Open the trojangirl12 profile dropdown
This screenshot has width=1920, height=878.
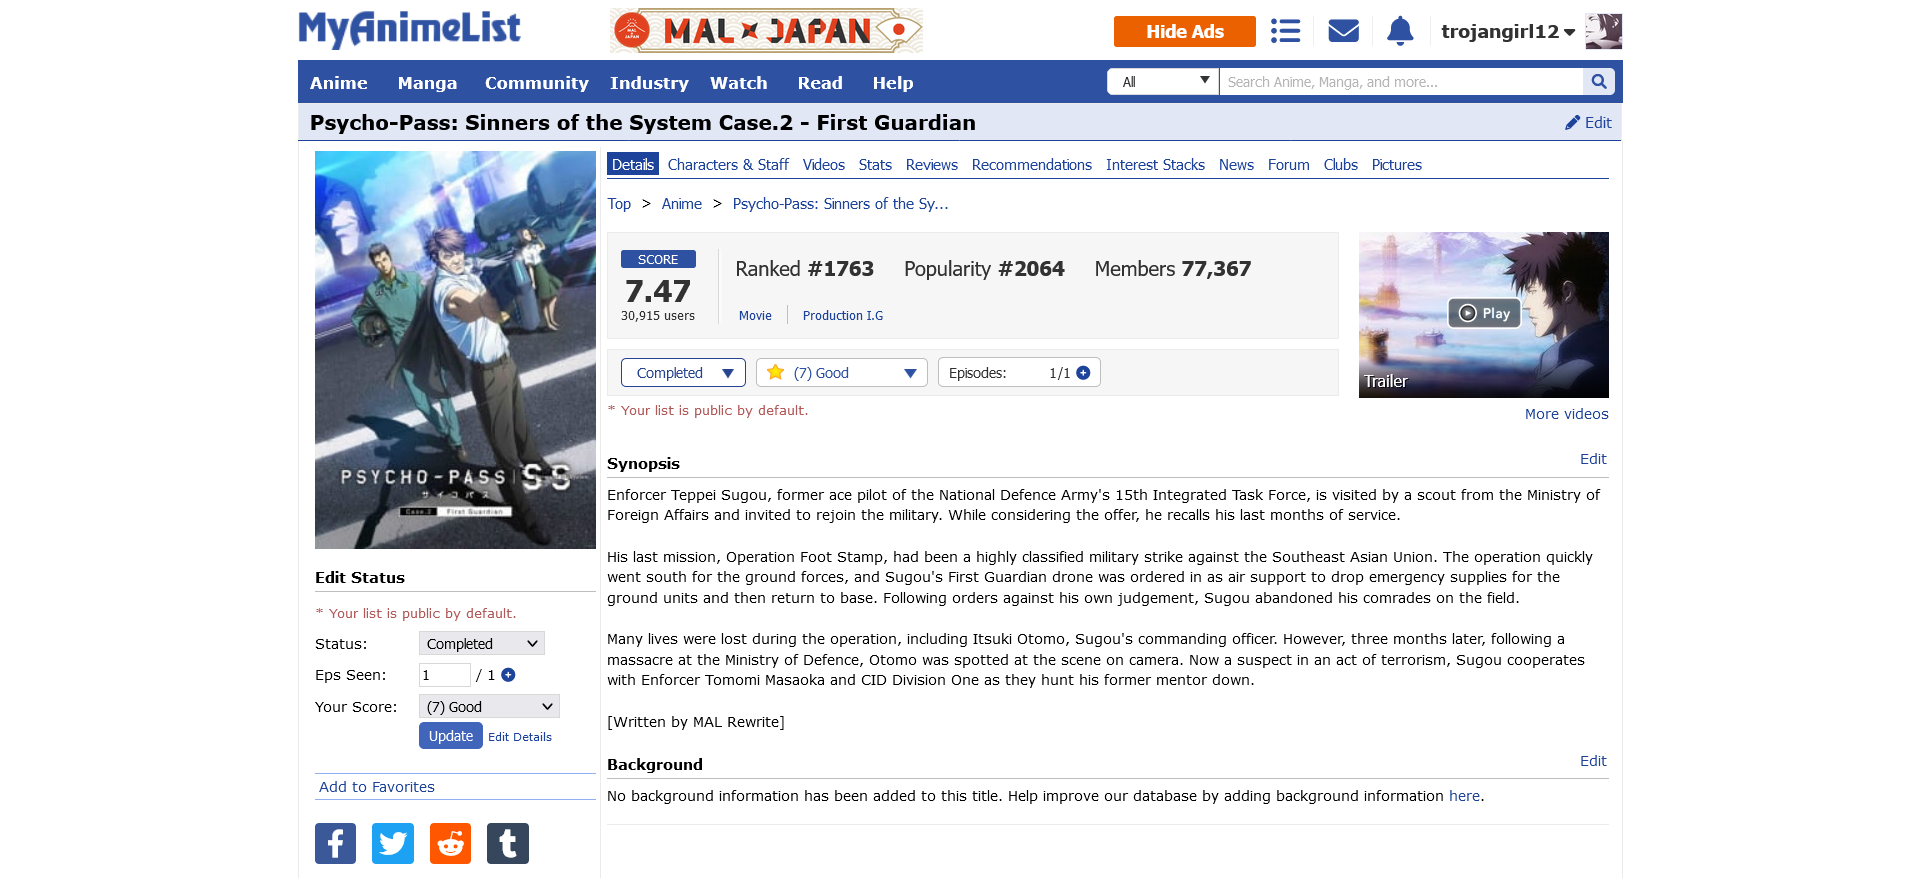click(x=1508, y=32)
